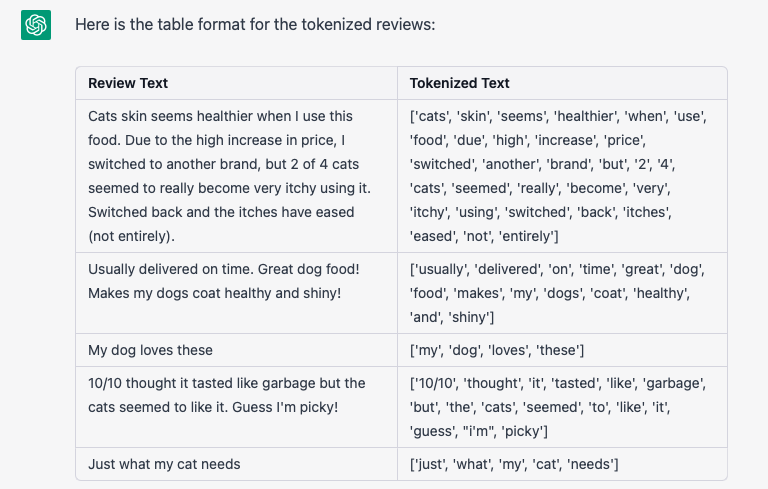Select the Review Text column header
The height and width of the screenshot is (489, 768).
(237, 83)
